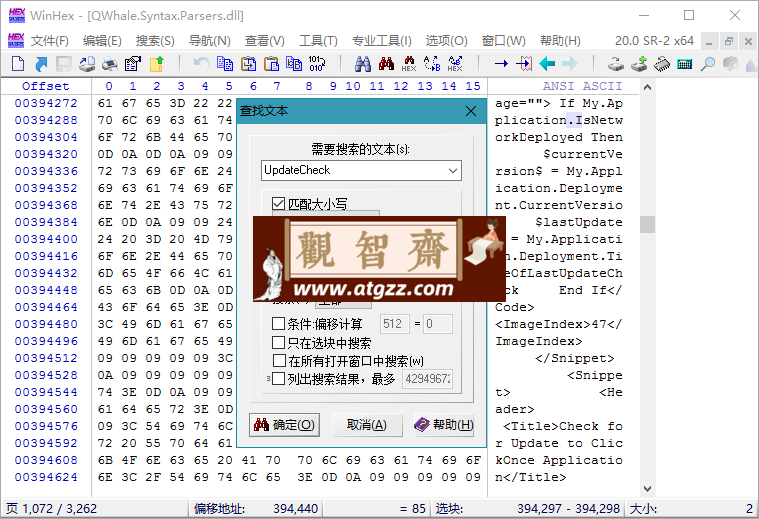
Task: Open the 窗口(W) menu
Action: (503, 41)
